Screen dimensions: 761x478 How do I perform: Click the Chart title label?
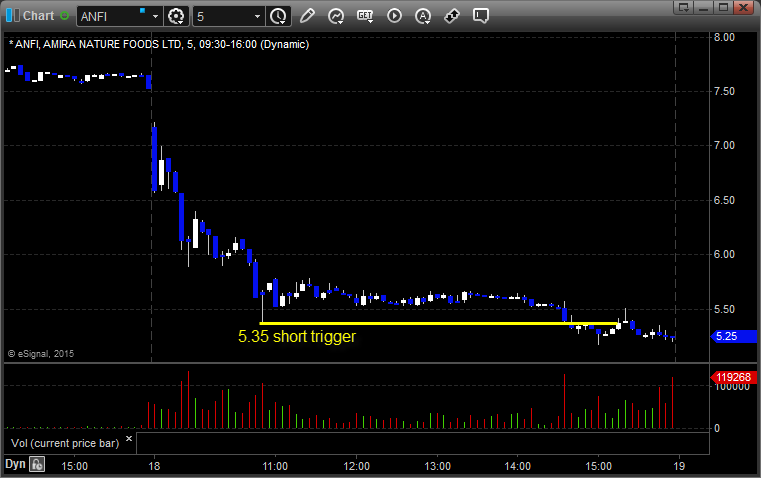(38, 16)
